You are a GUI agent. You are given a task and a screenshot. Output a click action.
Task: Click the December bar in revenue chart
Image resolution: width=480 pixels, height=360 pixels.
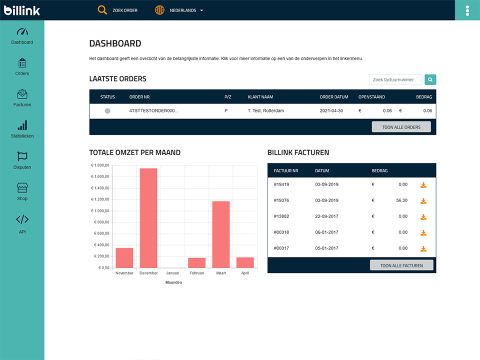click(x=148, y=218)
